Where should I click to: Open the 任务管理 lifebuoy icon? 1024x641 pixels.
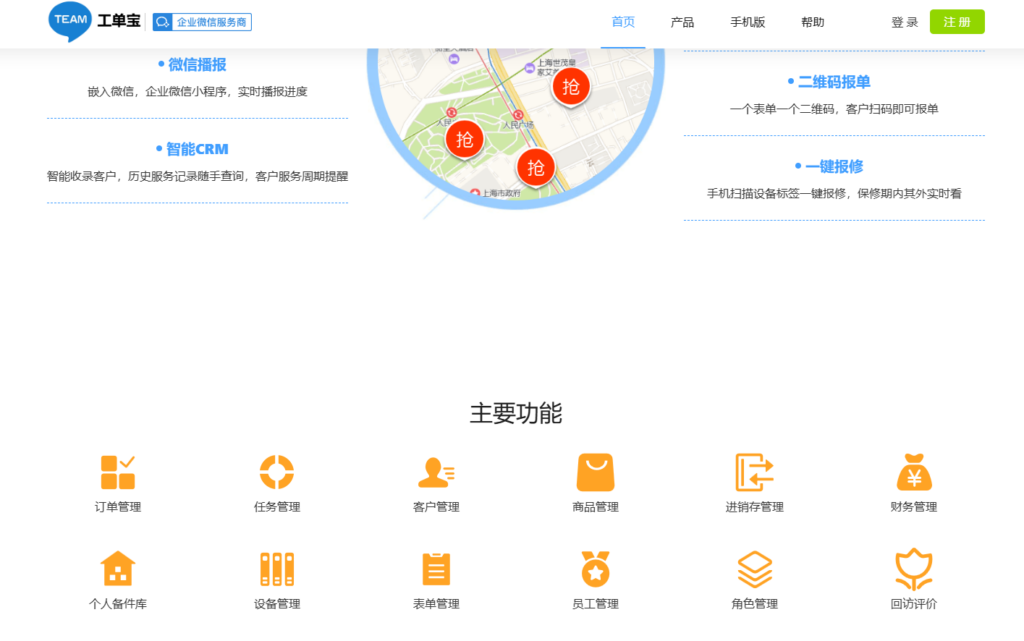(x=277, y=472)
